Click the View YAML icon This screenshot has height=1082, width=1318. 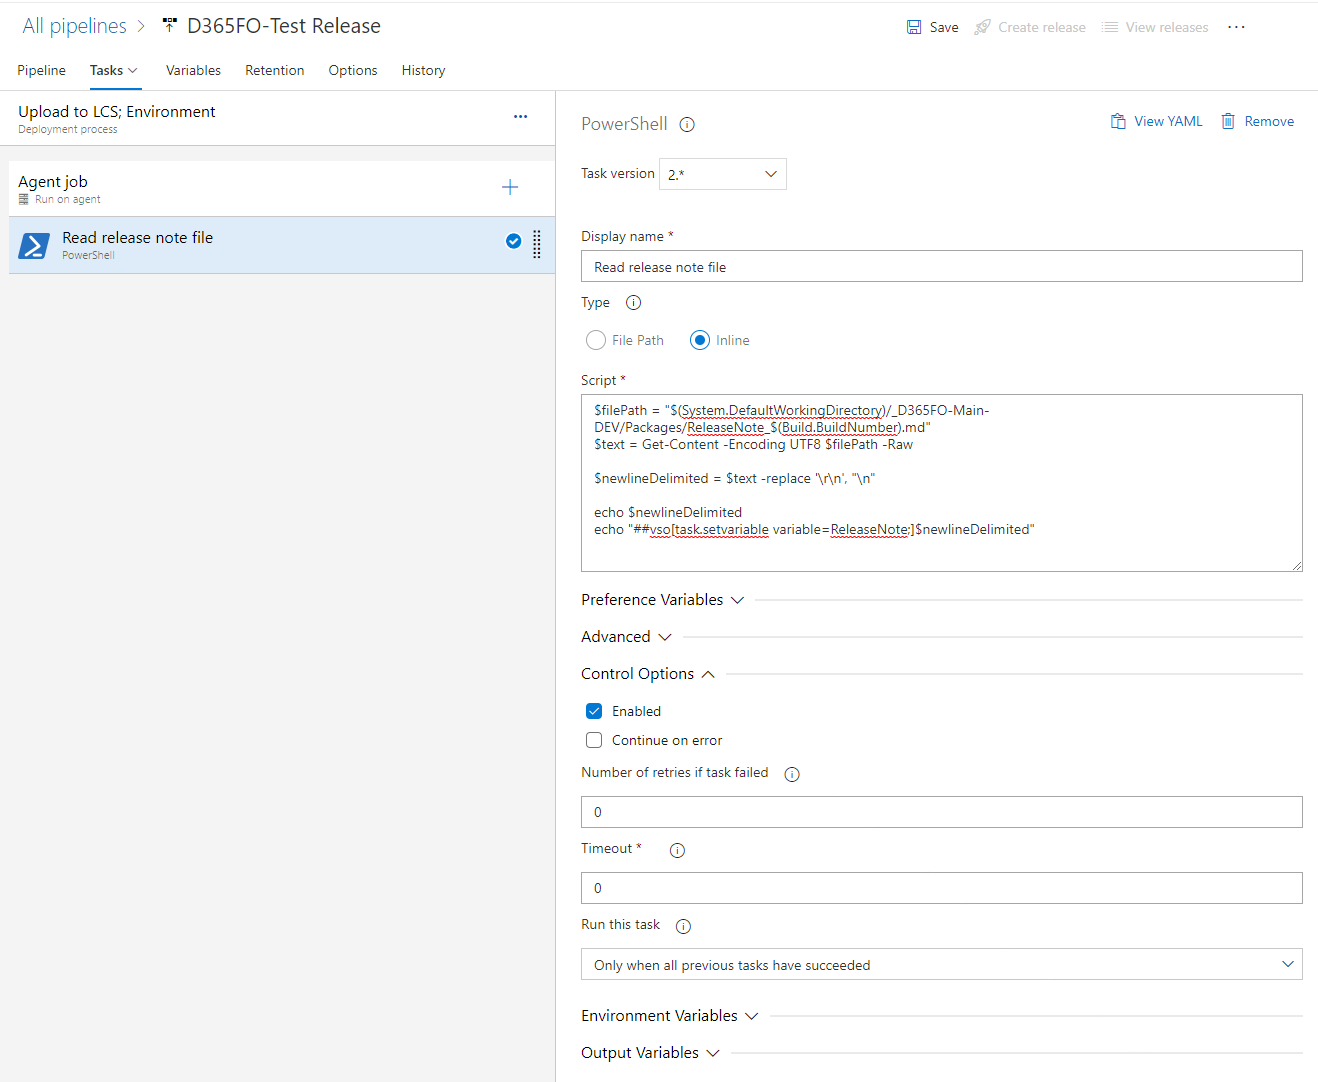(1117, 120)
